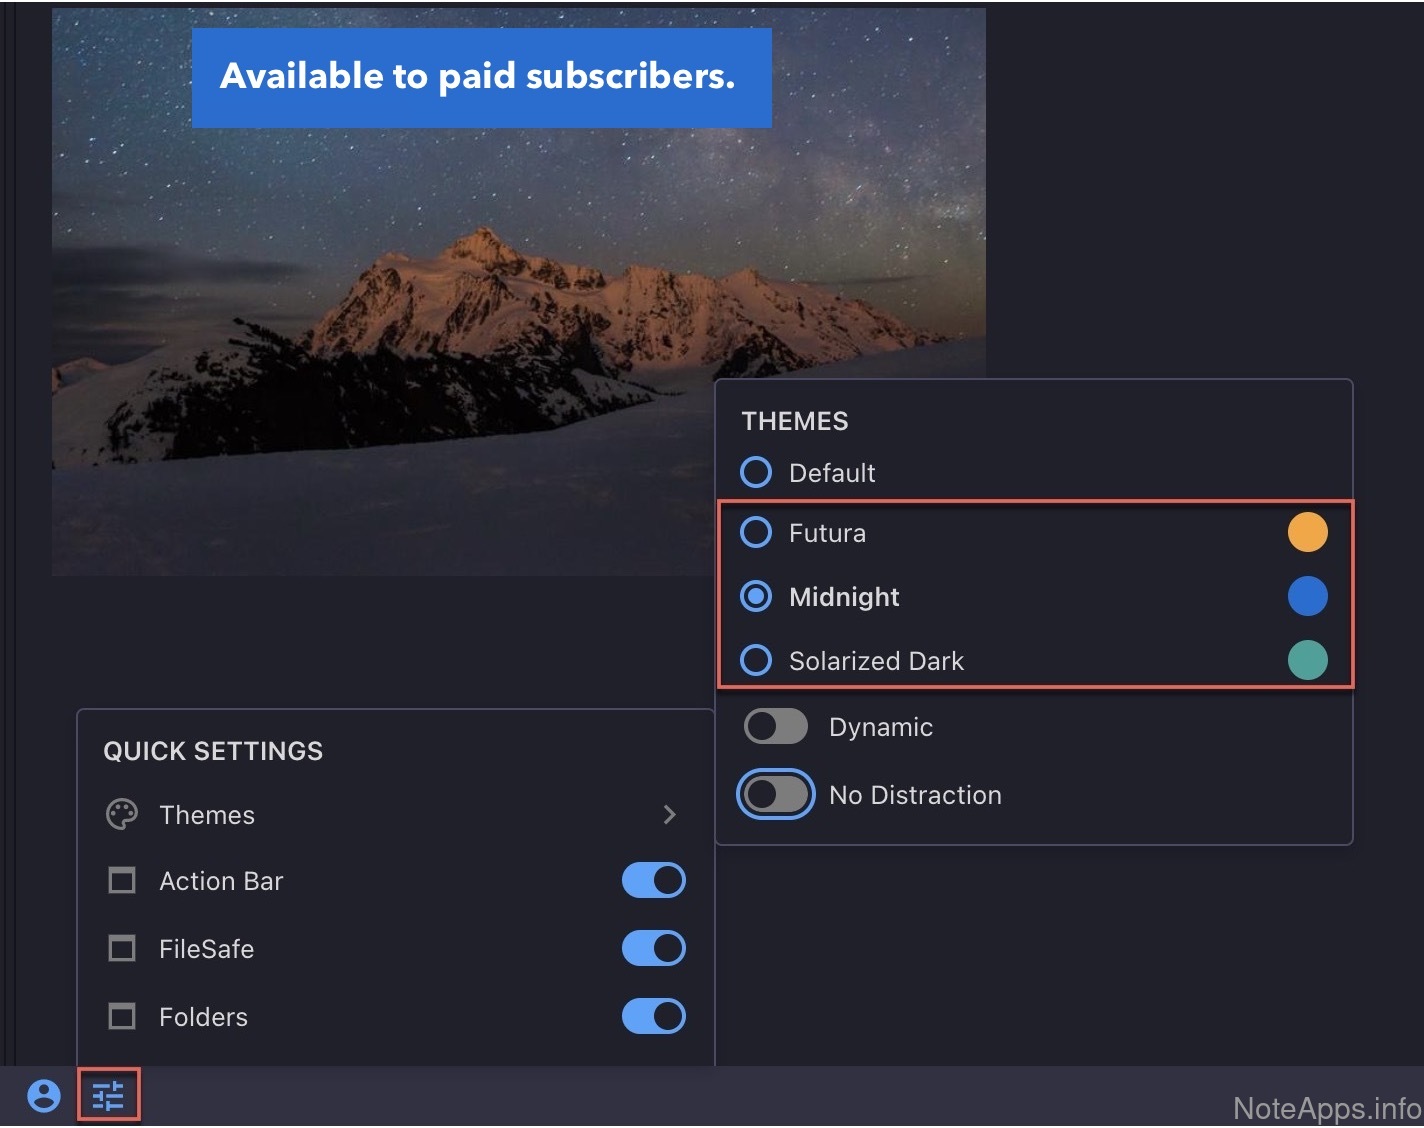
Task: Open the Themes menu item
Action: pos(207,815)
